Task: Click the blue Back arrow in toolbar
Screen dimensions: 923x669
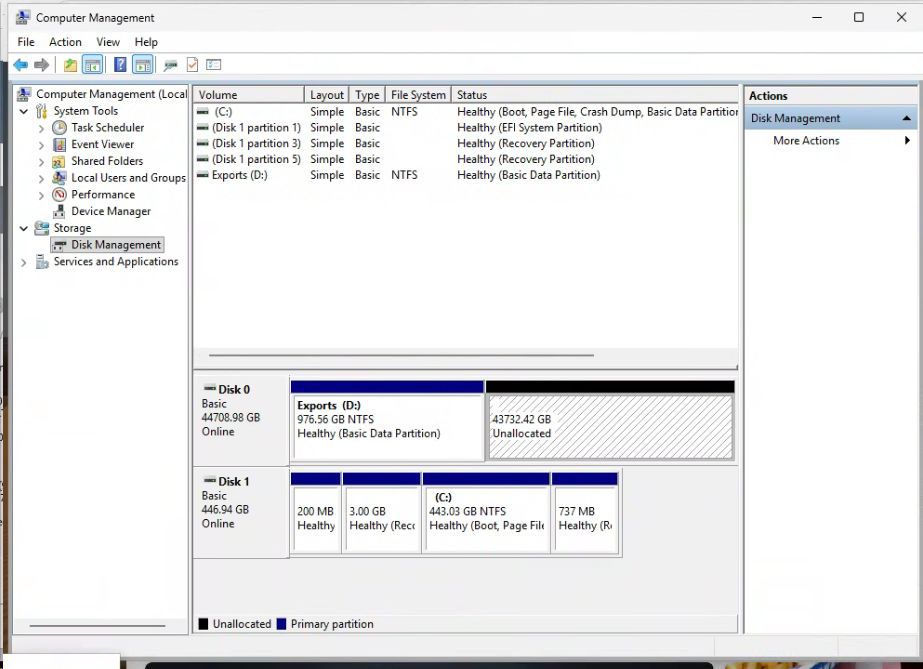Action: (x=21, y=65)
